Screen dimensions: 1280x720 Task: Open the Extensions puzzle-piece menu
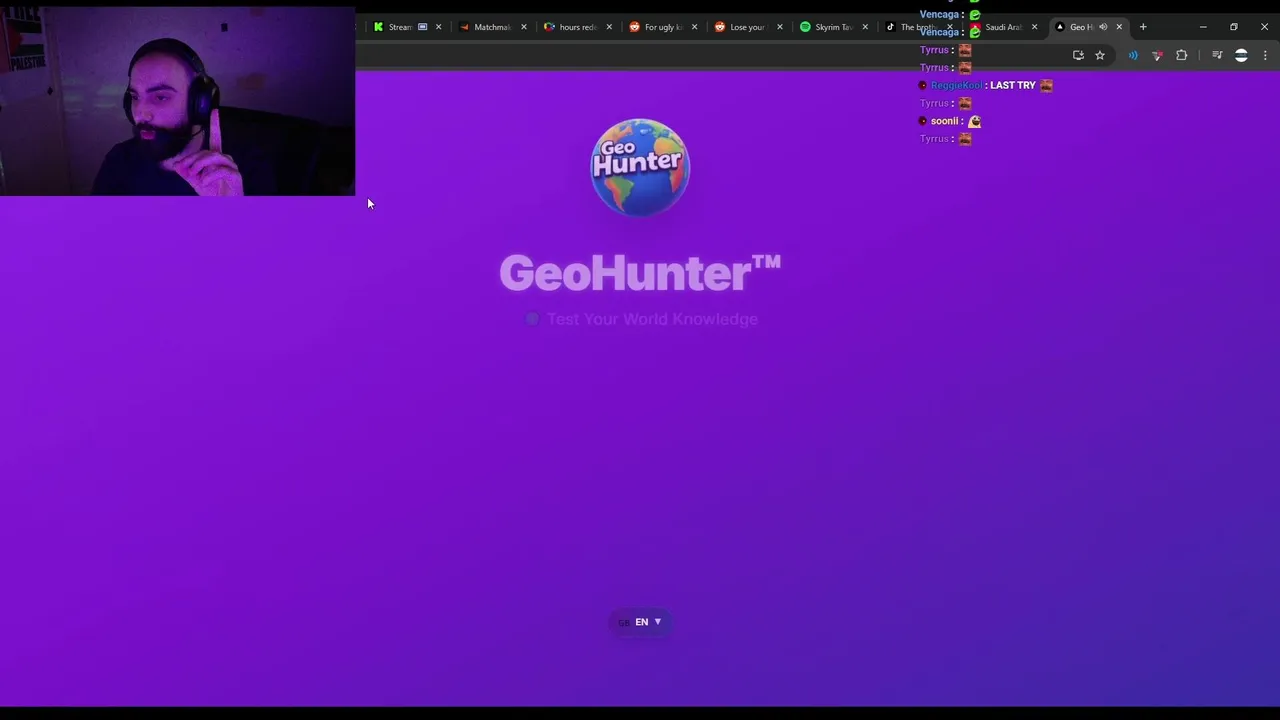[x=1181, y=55]
